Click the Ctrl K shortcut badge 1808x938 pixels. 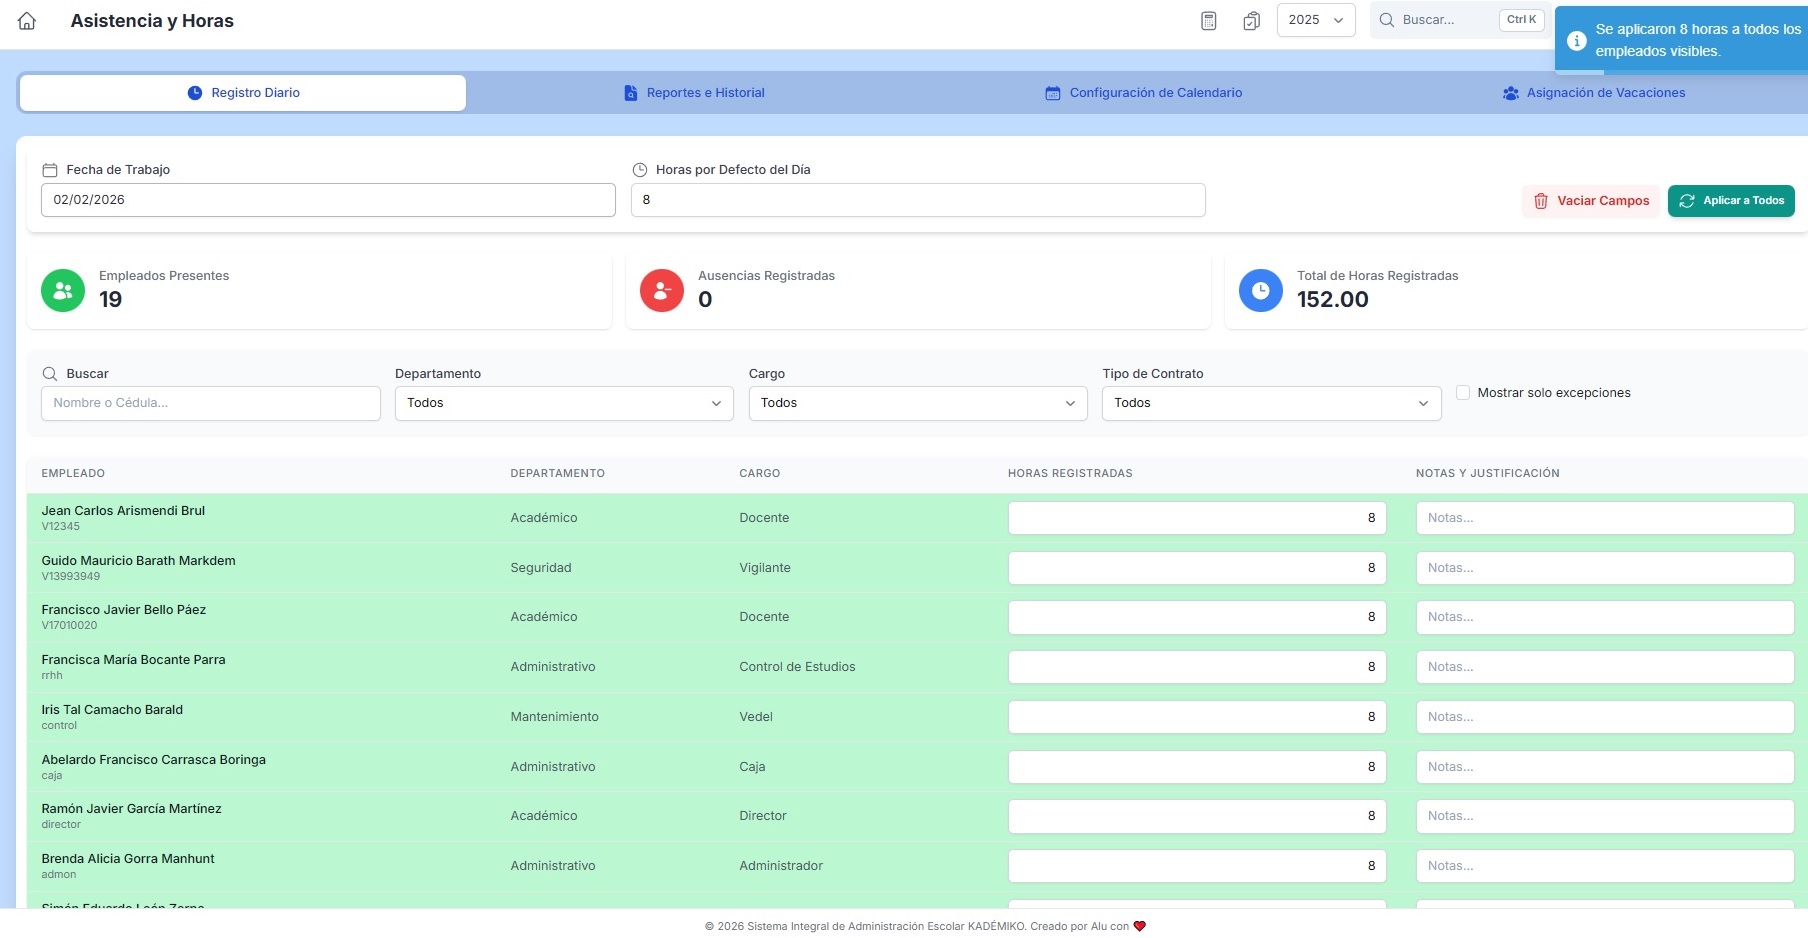[x=1521, y=20]
